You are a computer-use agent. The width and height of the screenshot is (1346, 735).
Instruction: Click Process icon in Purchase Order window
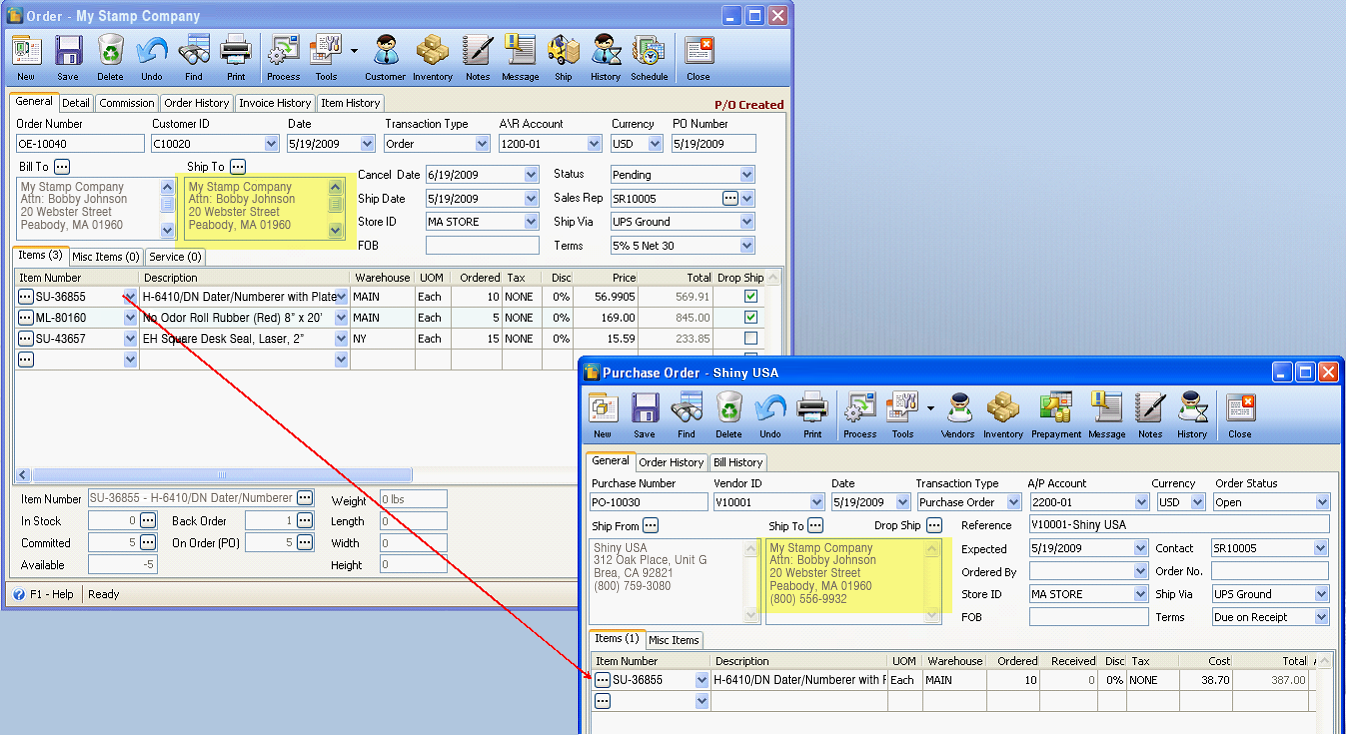coord(860,408)
